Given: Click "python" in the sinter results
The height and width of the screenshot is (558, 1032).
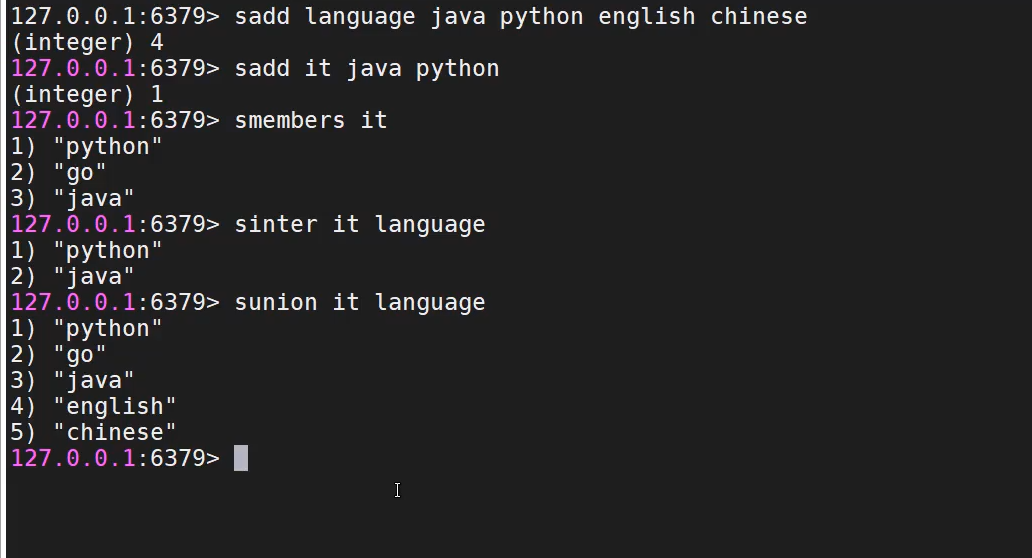Looking at the screenshot, I should click(108, 250).
